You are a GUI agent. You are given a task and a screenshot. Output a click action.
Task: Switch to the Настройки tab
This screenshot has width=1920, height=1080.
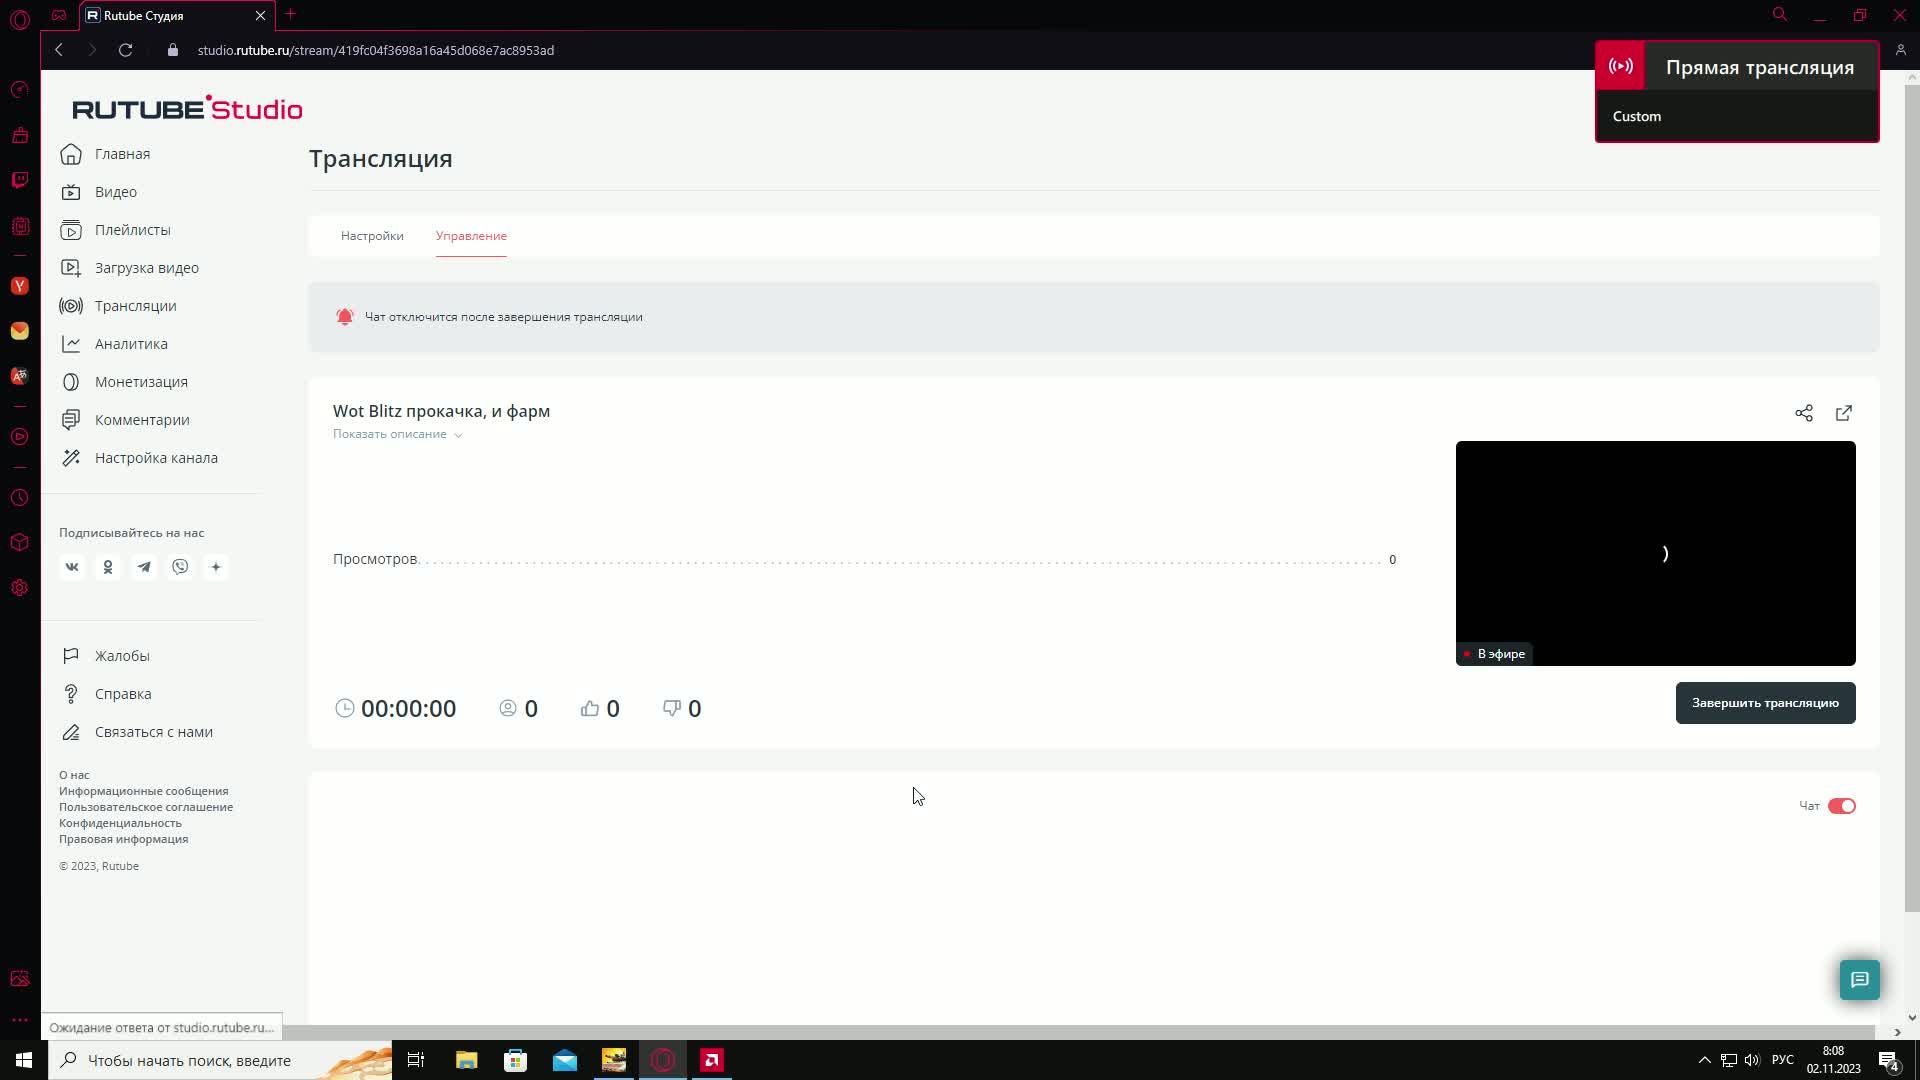coord(372,236)
